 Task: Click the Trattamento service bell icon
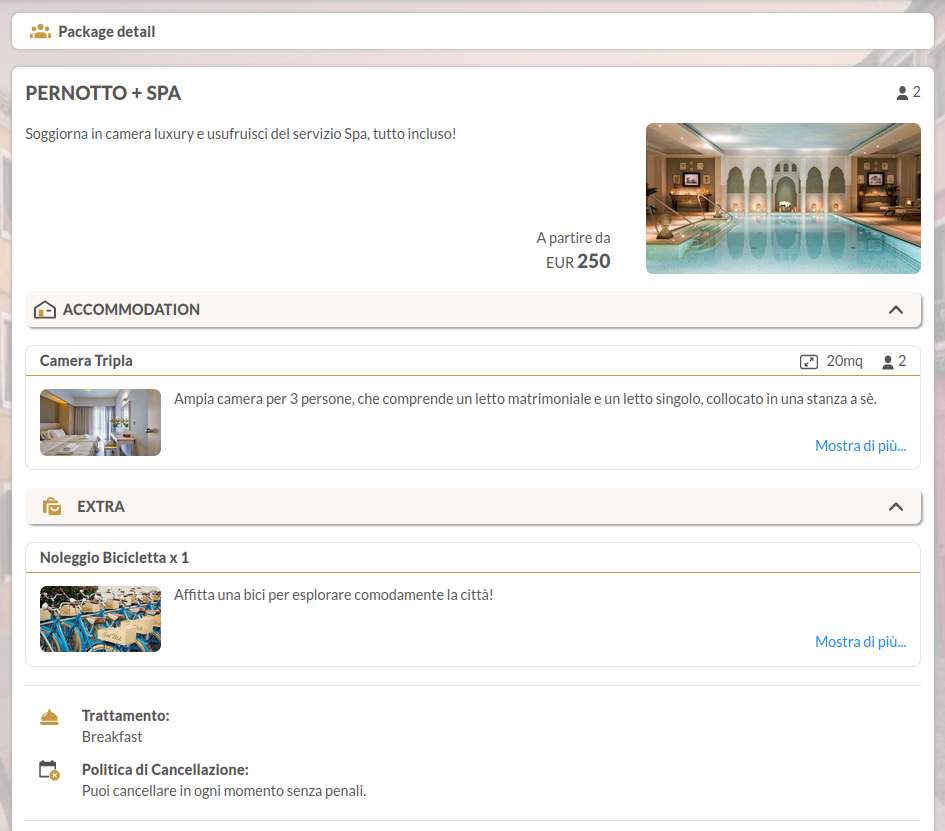pyautogui.click(x=49, y=718)
